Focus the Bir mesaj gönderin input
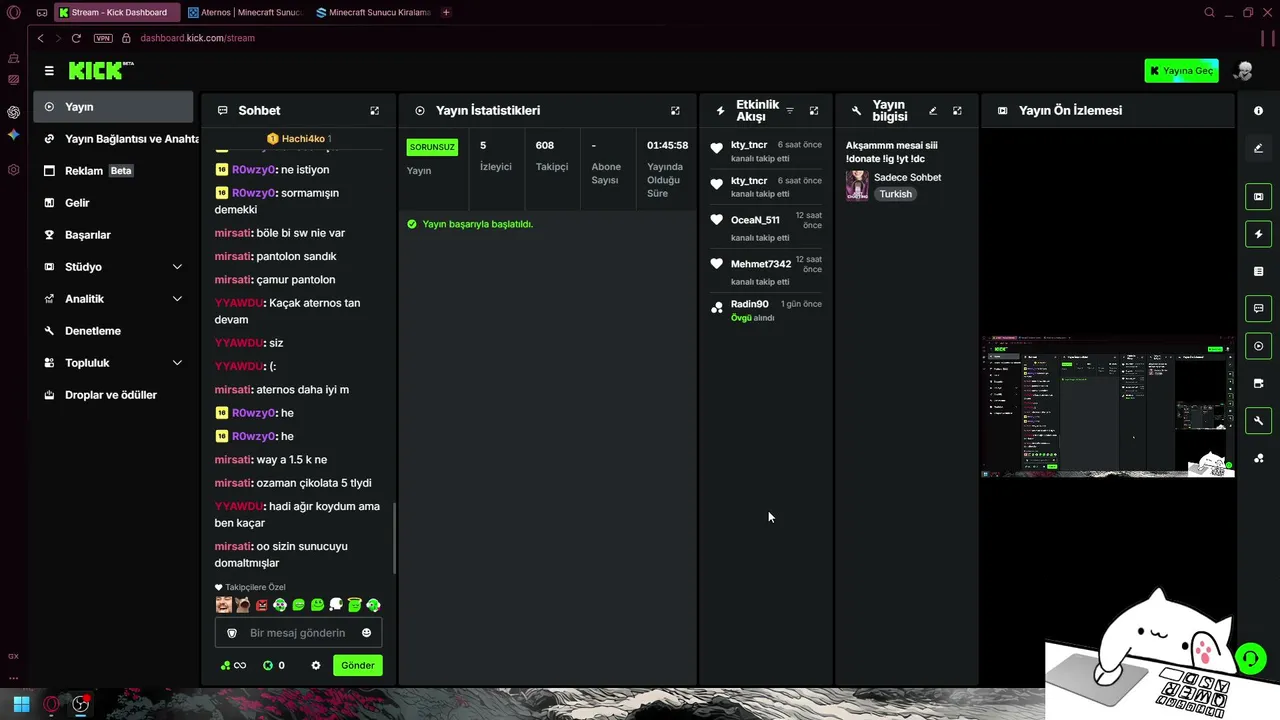The width and height of the screenshot is (1280, 720). (298, 633)
